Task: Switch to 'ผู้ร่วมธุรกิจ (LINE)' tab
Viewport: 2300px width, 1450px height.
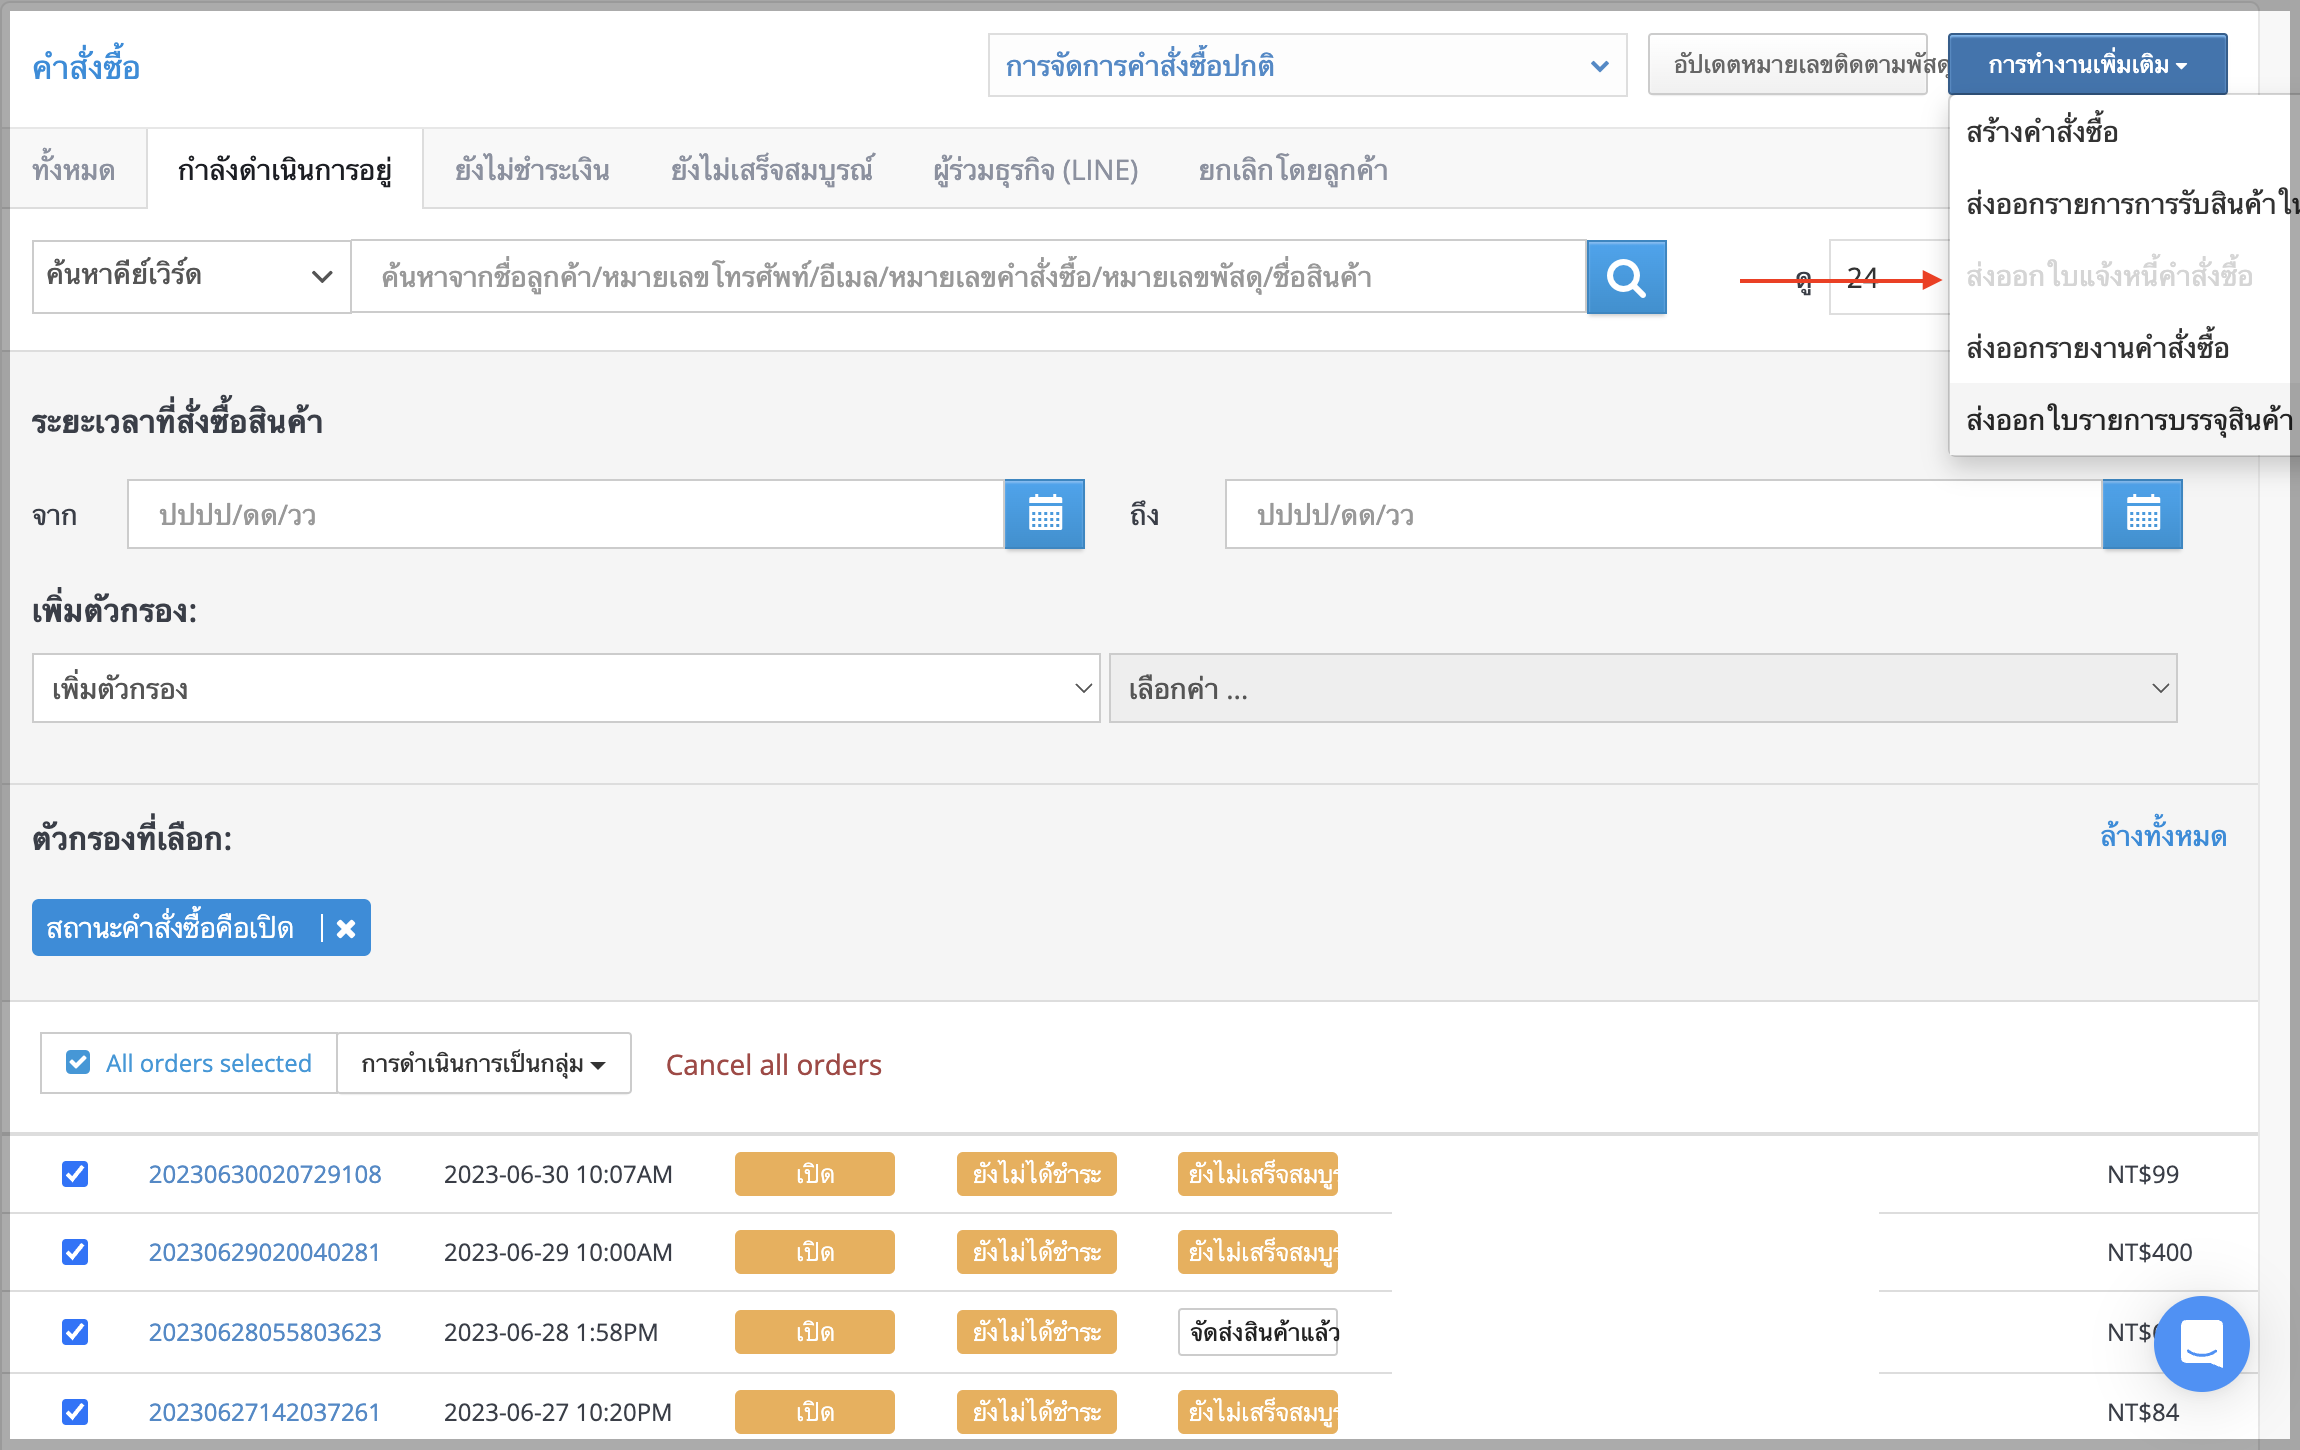Action: 1036,170
